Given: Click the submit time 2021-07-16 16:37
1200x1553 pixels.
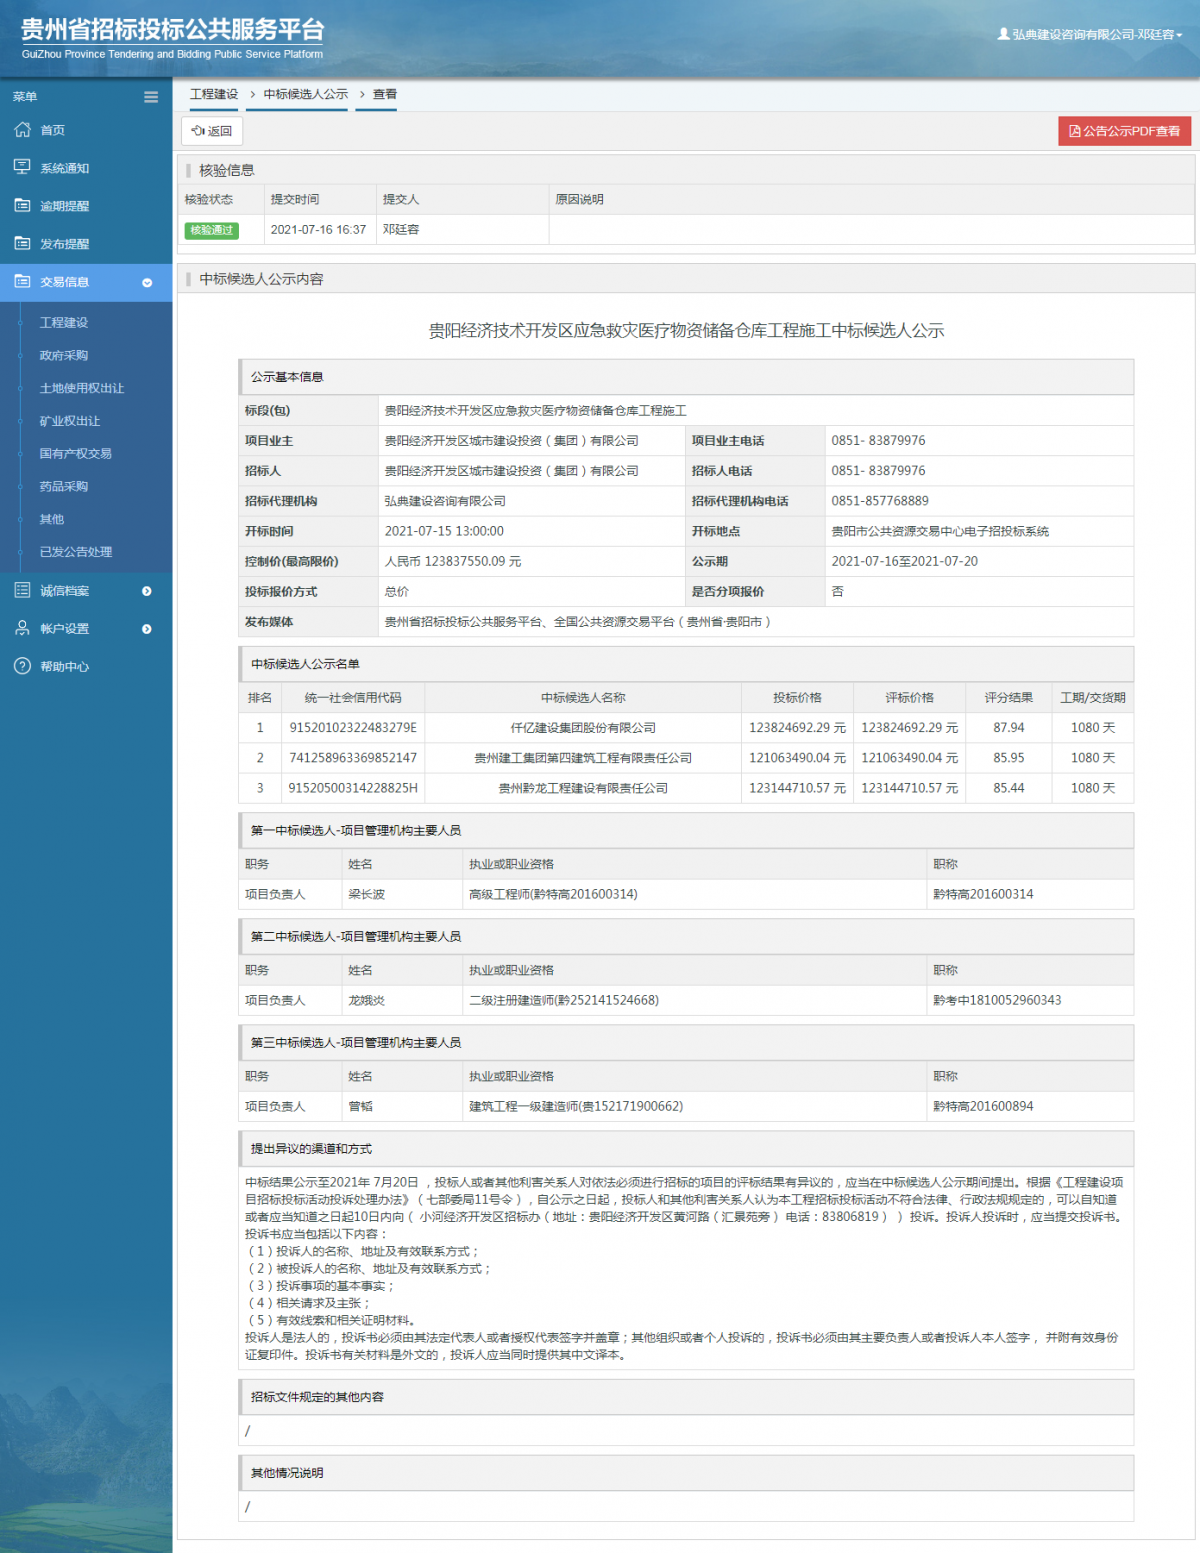Looking at the screenshot, I should pos(318,230).
